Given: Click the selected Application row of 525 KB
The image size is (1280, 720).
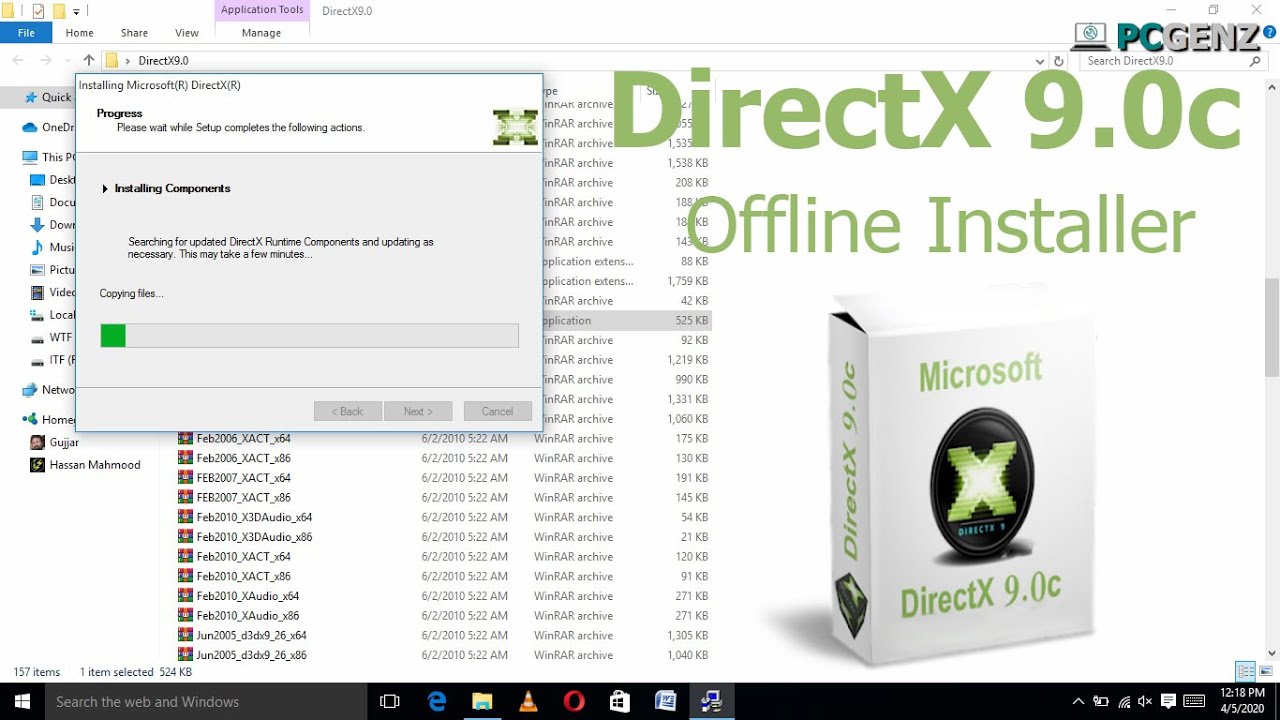Looking at the screenshot, I should pyautogui.click(x=627, y=320).
